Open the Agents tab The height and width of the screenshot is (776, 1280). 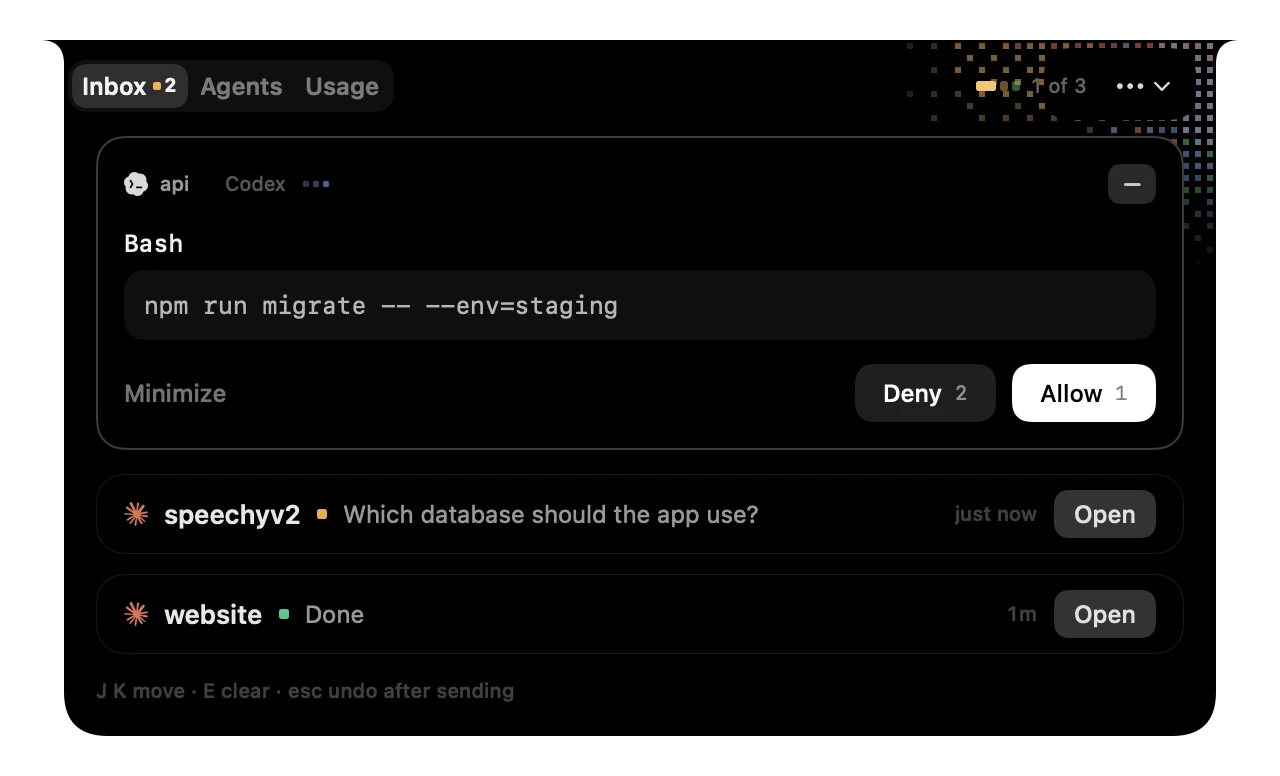241,87
